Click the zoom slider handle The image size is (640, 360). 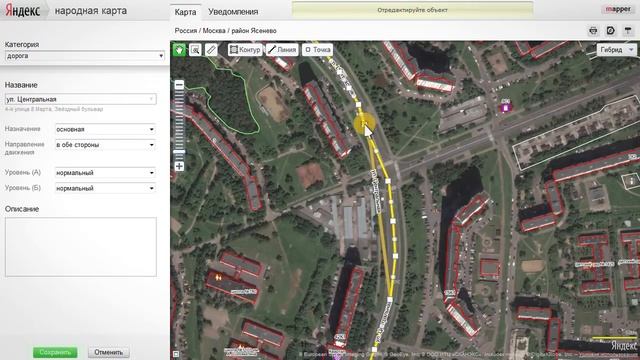[179, 151]
